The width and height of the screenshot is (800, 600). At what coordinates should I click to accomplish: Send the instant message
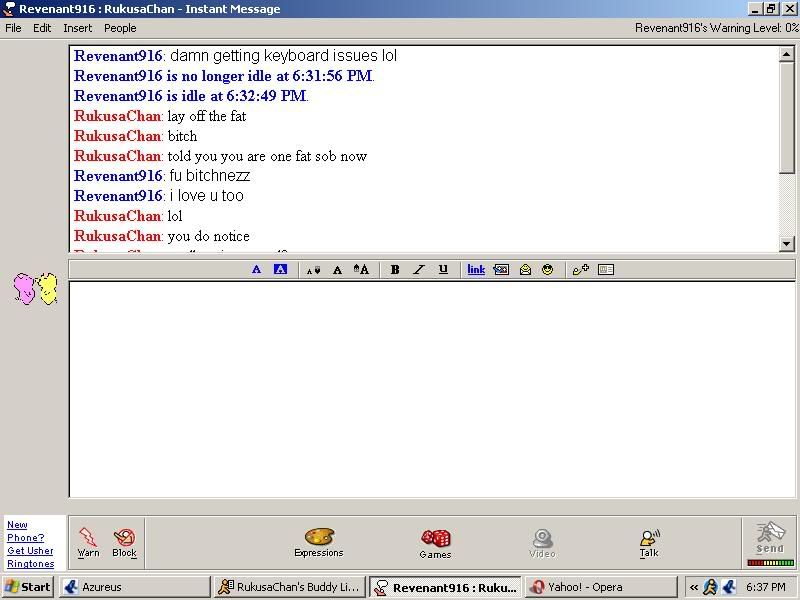point(770,538)
